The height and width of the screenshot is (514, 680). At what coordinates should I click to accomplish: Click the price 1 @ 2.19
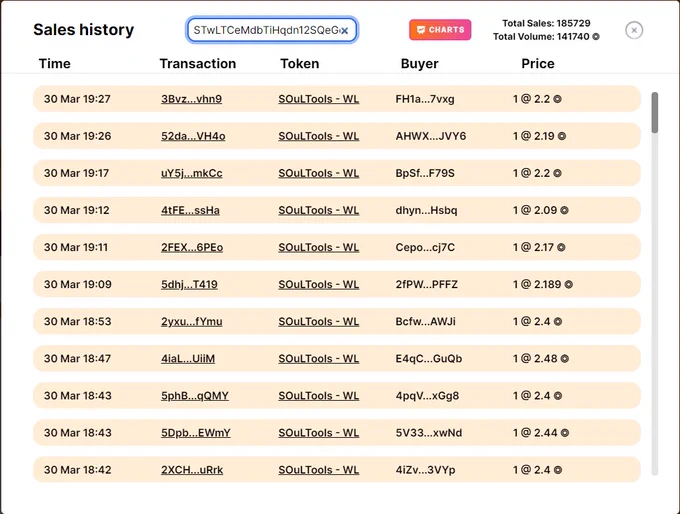pos(539,136)
